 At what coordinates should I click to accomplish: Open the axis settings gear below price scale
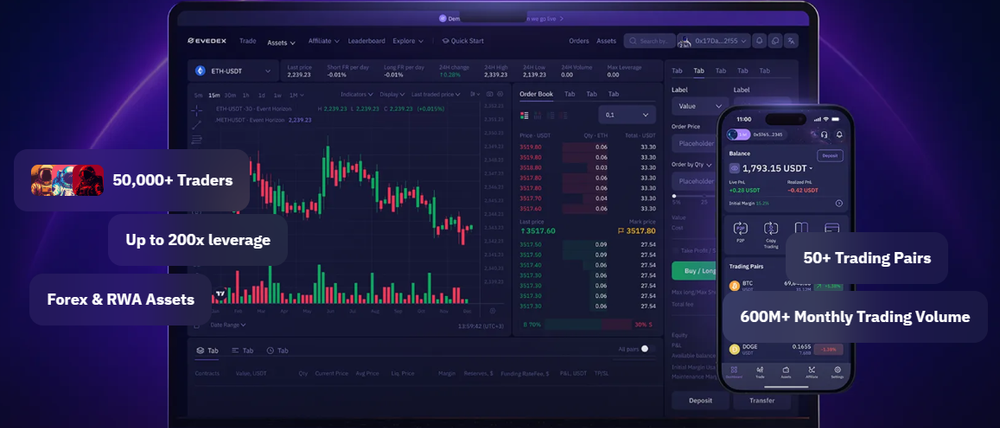click(x=492, y=311)
